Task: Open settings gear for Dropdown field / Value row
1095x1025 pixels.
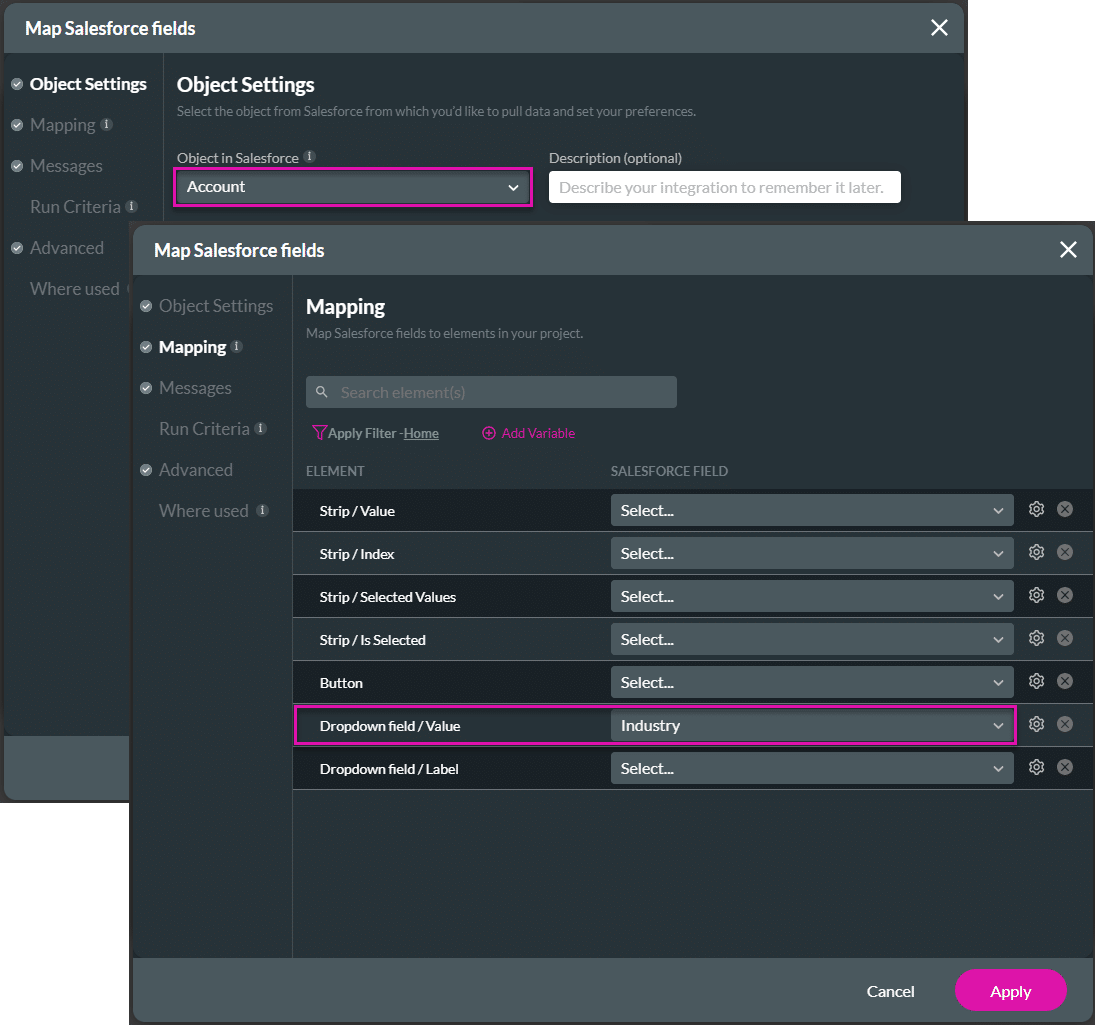Action: tap(1036, 724)
